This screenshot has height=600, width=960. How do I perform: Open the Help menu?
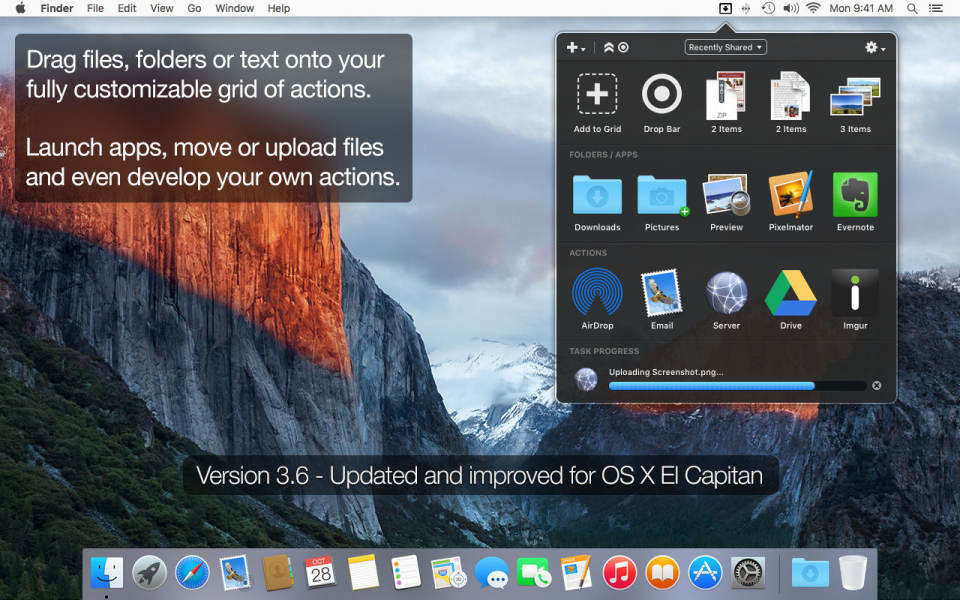(x=279, y=9)
